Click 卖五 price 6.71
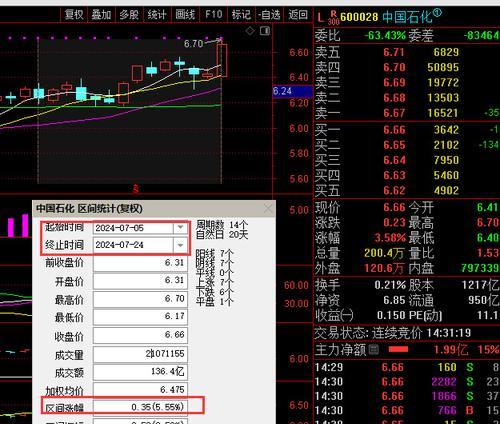The image size is (500, 424). (x=394, y=52)
